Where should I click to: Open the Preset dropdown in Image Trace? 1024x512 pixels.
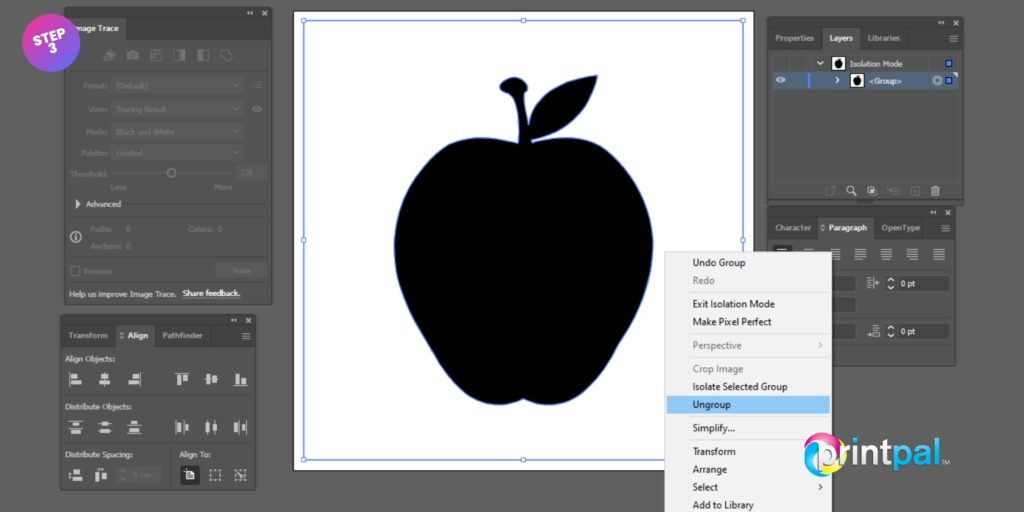pos(178,86)
